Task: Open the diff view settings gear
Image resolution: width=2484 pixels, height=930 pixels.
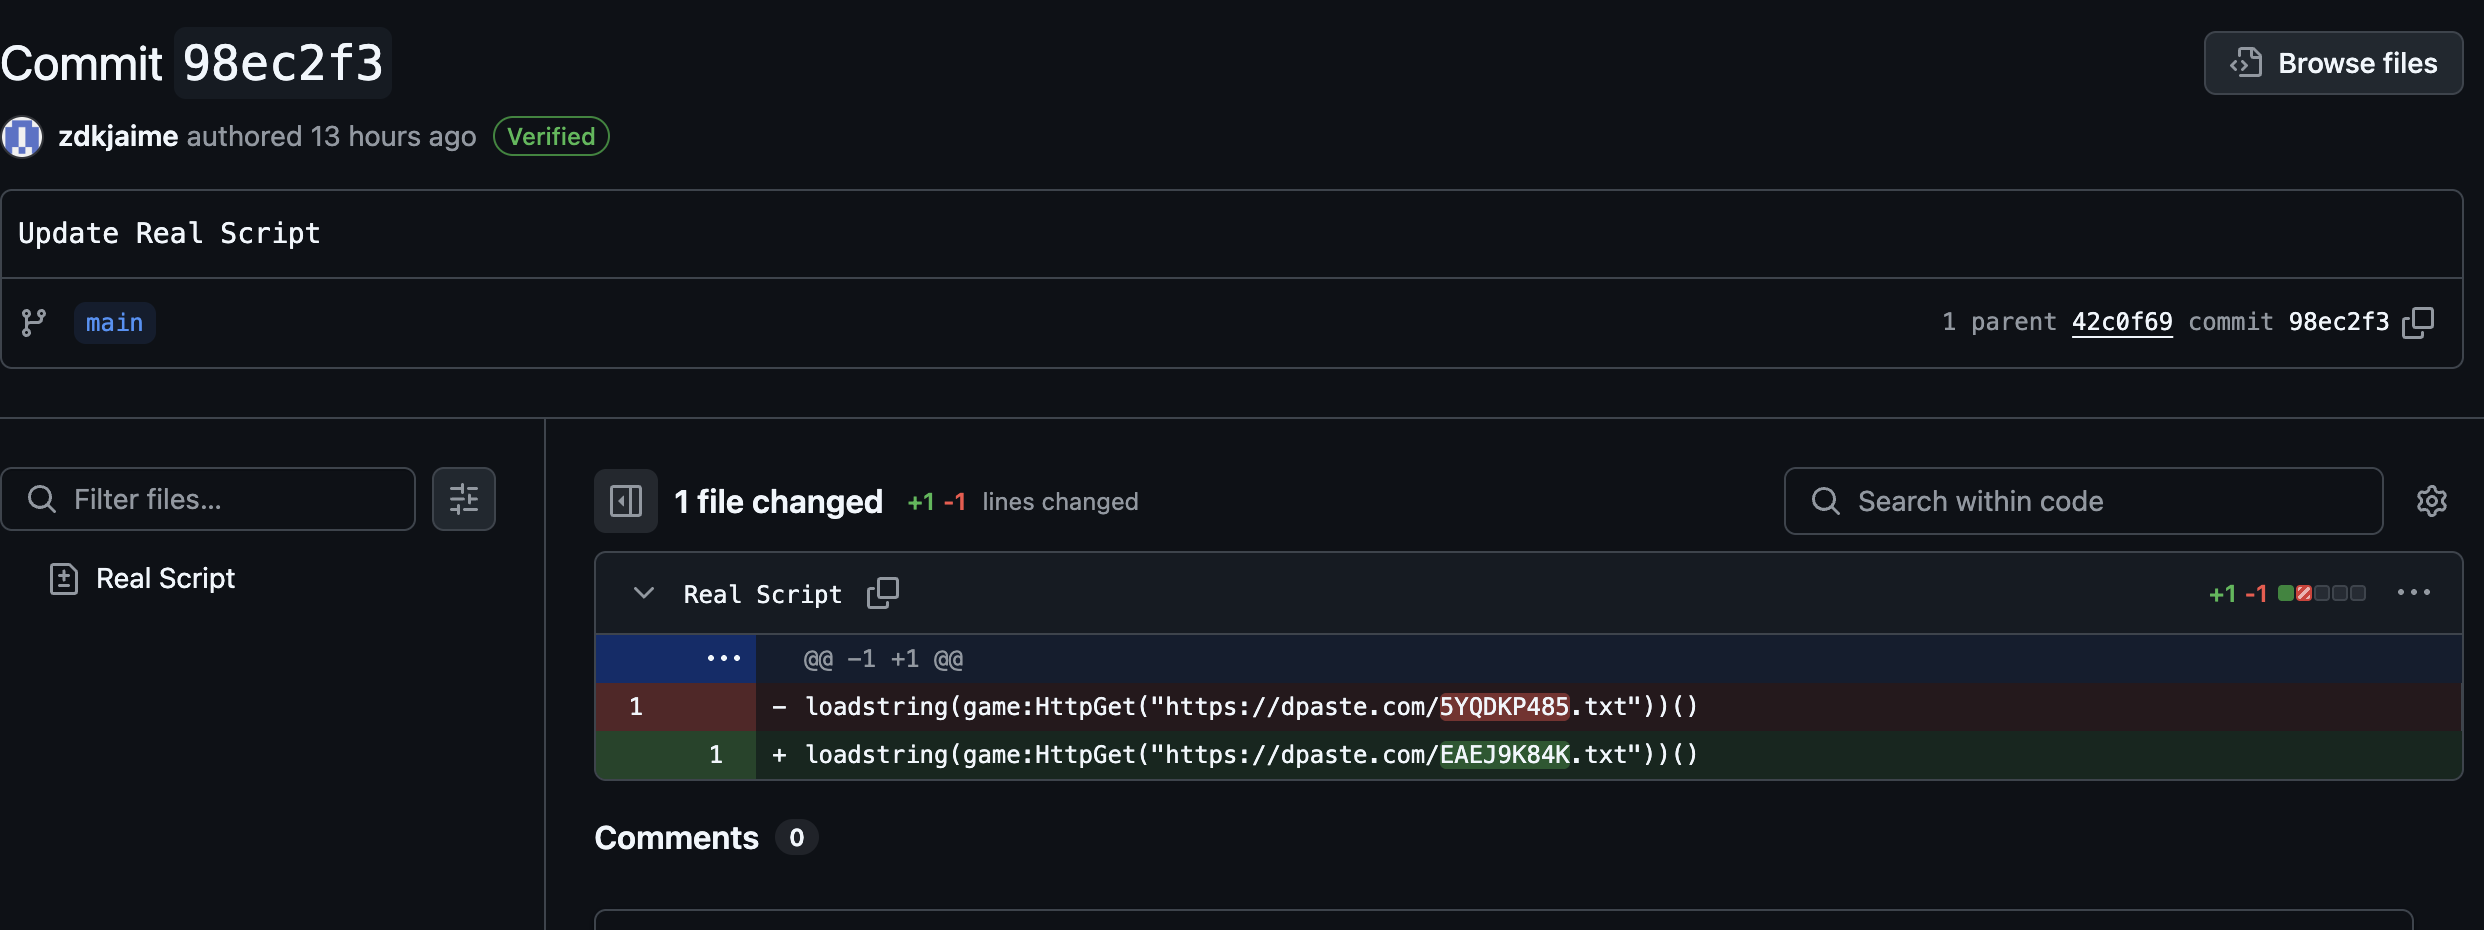Action: point(2432,501)
